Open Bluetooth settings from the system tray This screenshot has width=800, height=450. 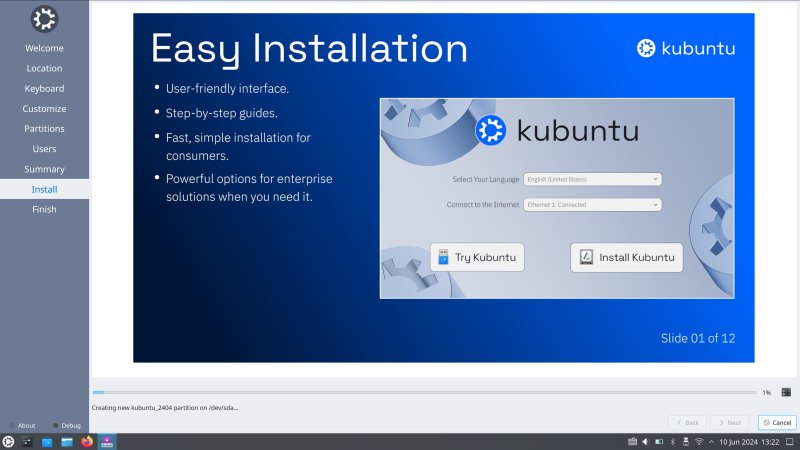pyautogui.click(x=672, y=442)
